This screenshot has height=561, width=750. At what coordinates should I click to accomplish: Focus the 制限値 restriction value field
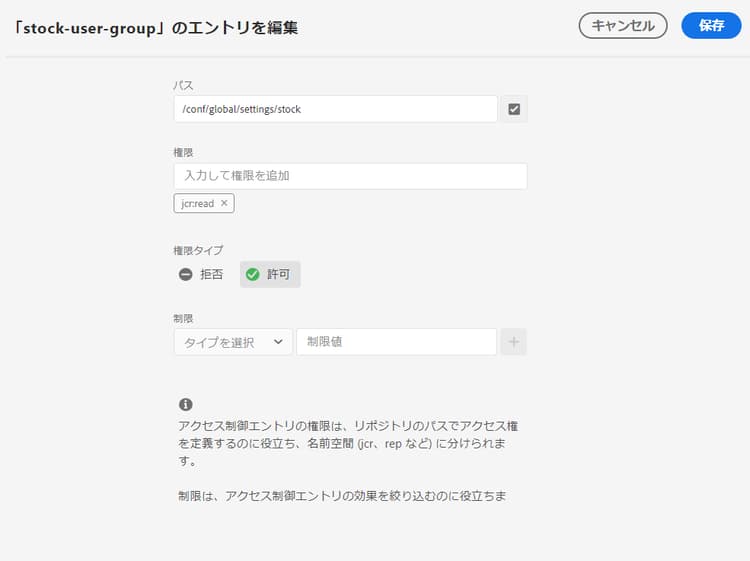pos(397,342)
